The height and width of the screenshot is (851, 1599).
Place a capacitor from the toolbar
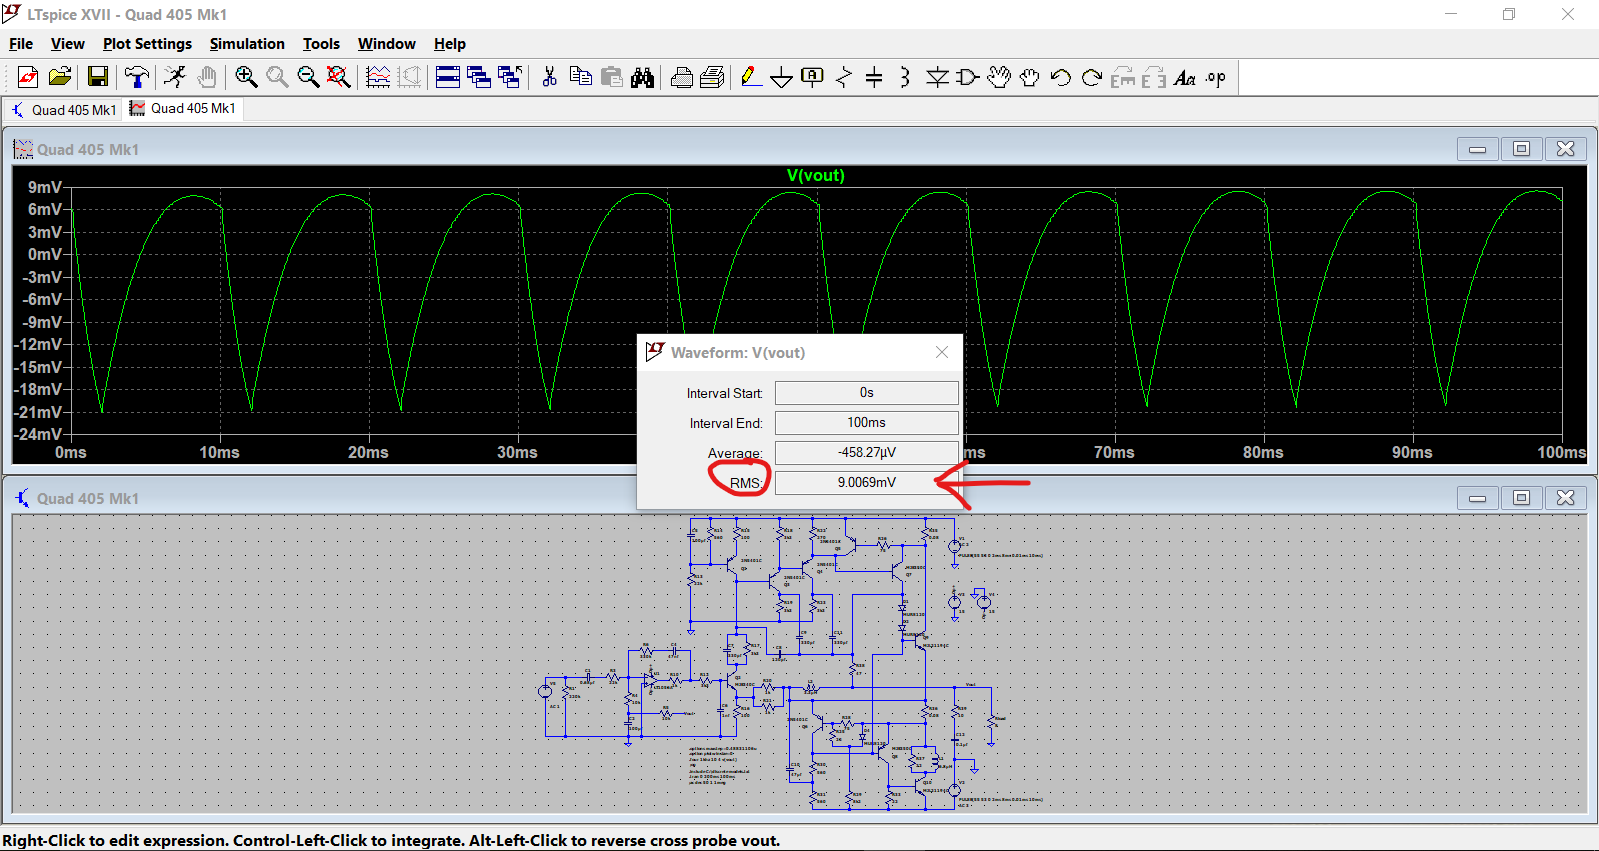(x=874, y=77)
